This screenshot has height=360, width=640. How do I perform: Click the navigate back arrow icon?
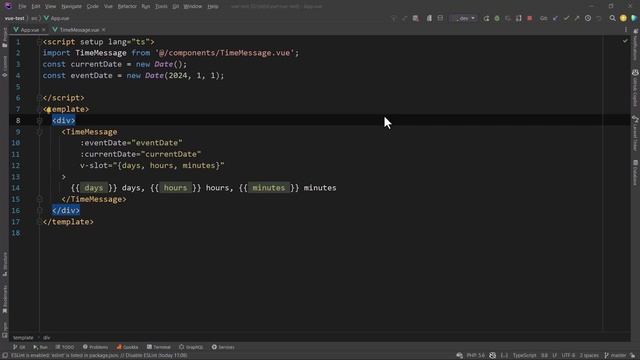tap(394, 18)
